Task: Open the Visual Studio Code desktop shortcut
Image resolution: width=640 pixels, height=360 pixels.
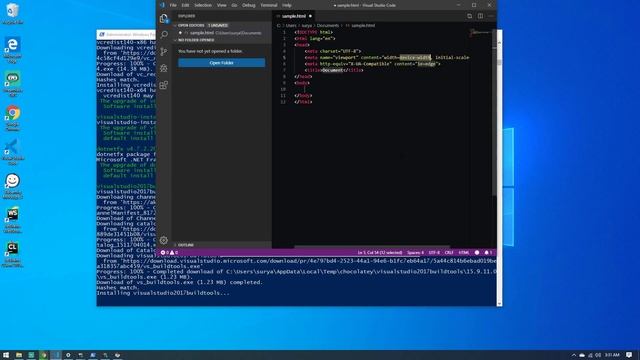Action: (13, 152)
